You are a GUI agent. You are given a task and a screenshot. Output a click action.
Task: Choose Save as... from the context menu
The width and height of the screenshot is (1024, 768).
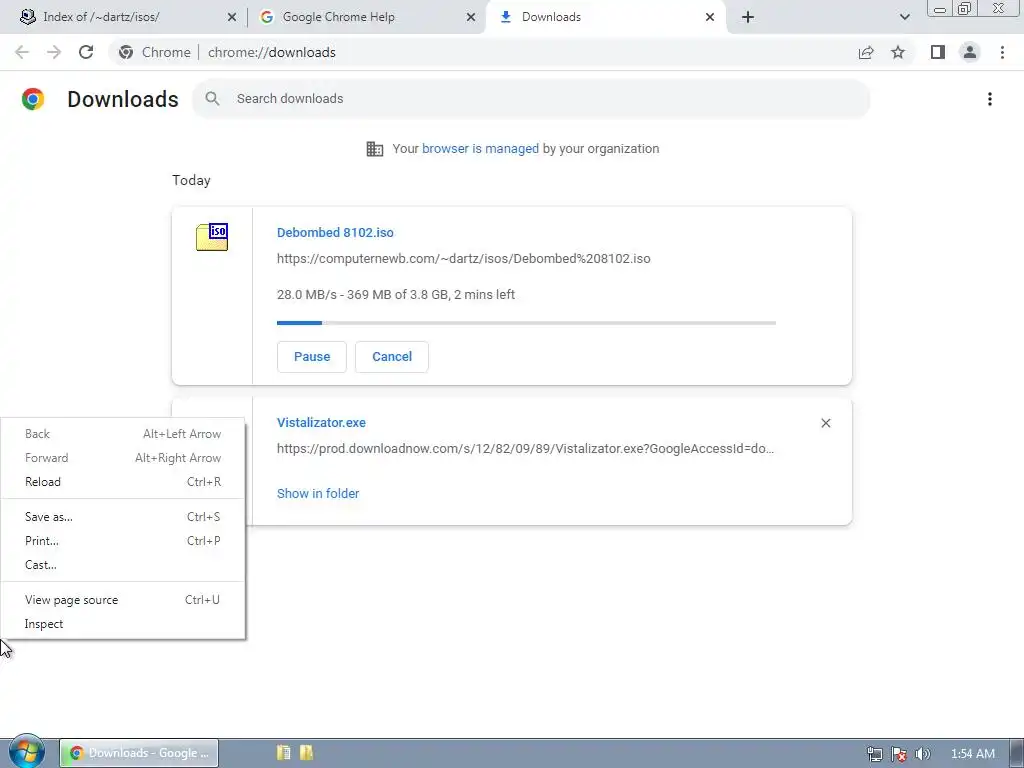coord(123,517)
